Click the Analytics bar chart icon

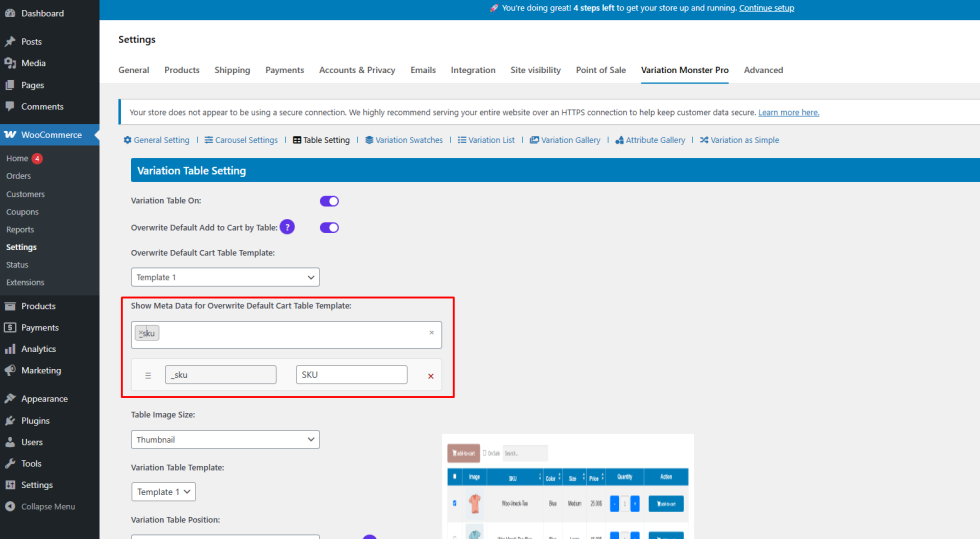click(x=10, y=349)
